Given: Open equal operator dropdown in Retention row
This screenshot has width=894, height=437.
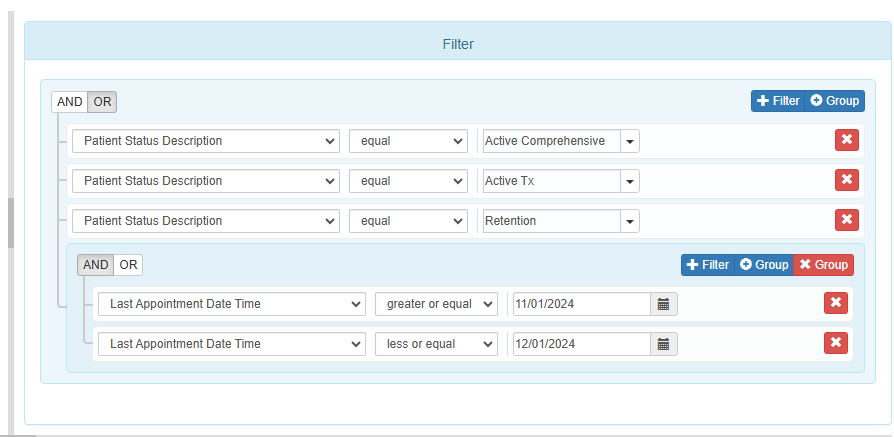Looking at the screenshot, I should 408,221.
